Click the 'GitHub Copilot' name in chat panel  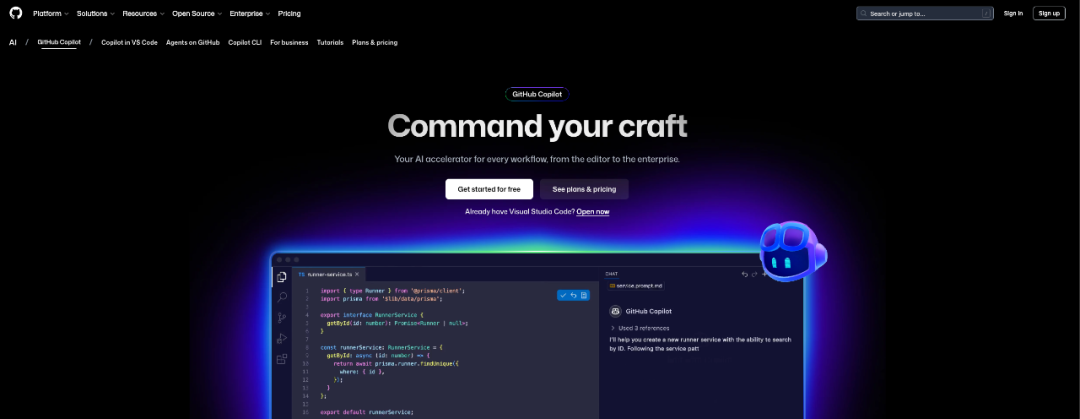pos(647,311)
